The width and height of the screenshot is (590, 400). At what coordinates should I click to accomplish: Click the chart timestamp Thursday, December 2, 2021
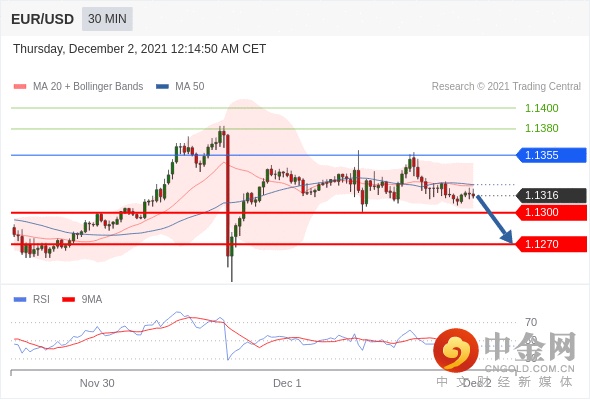click(140, 49)
